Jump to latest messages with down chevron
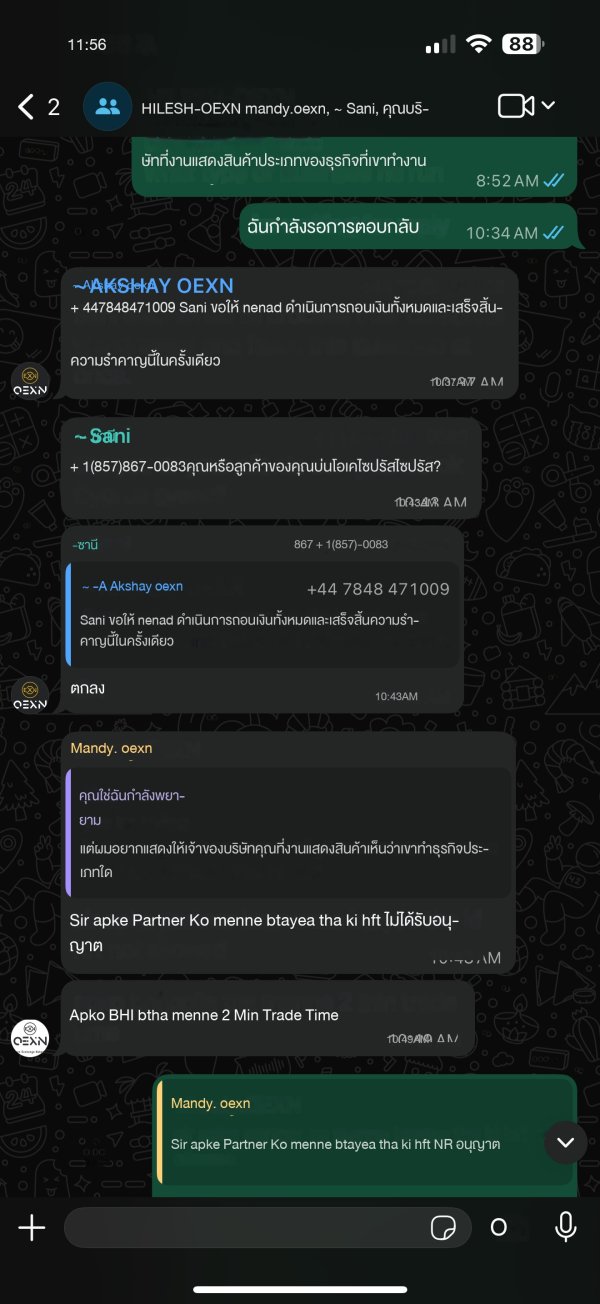600x1304 pixels. click(565, 1142)
